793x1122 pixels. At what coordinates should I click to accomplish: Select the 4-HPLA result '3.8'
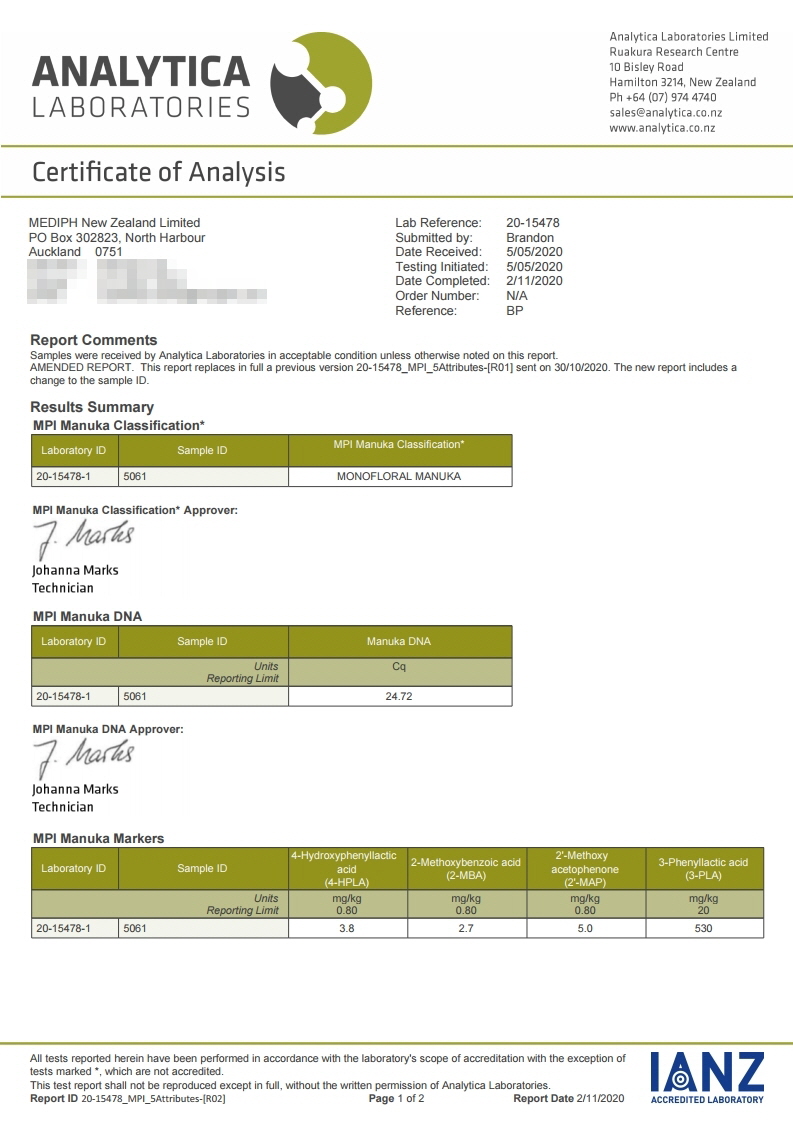(347, 928)
